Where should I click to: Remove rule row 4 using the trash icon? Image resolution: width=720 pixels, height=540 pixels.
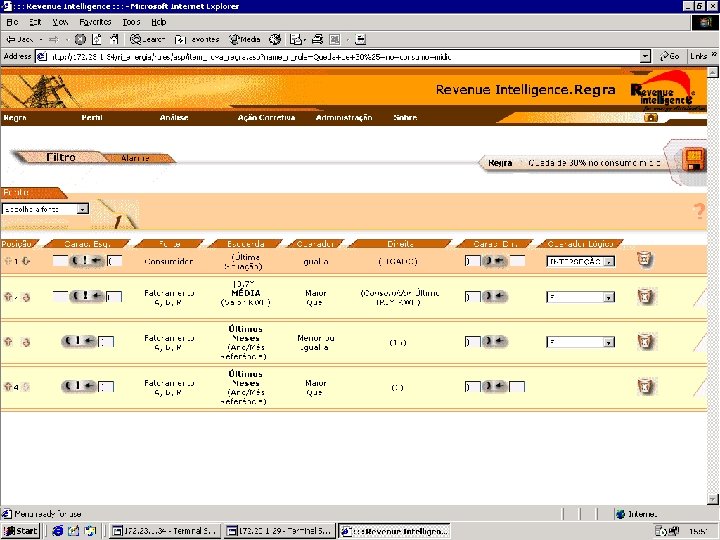645,386
